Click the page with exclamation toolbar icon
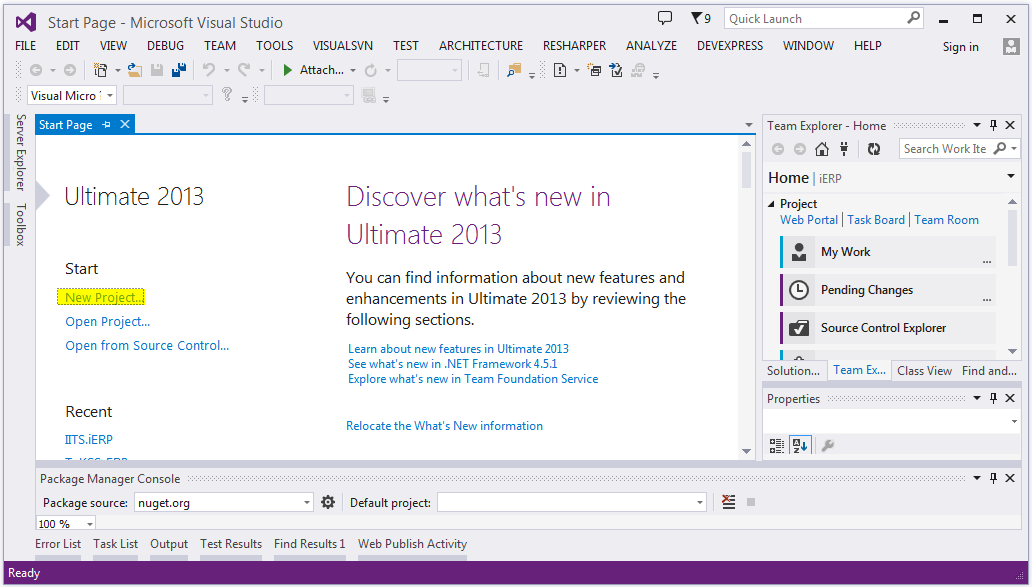Viewport: 1032px width, 587px height. pyautogui.click(x=559, y=70)
